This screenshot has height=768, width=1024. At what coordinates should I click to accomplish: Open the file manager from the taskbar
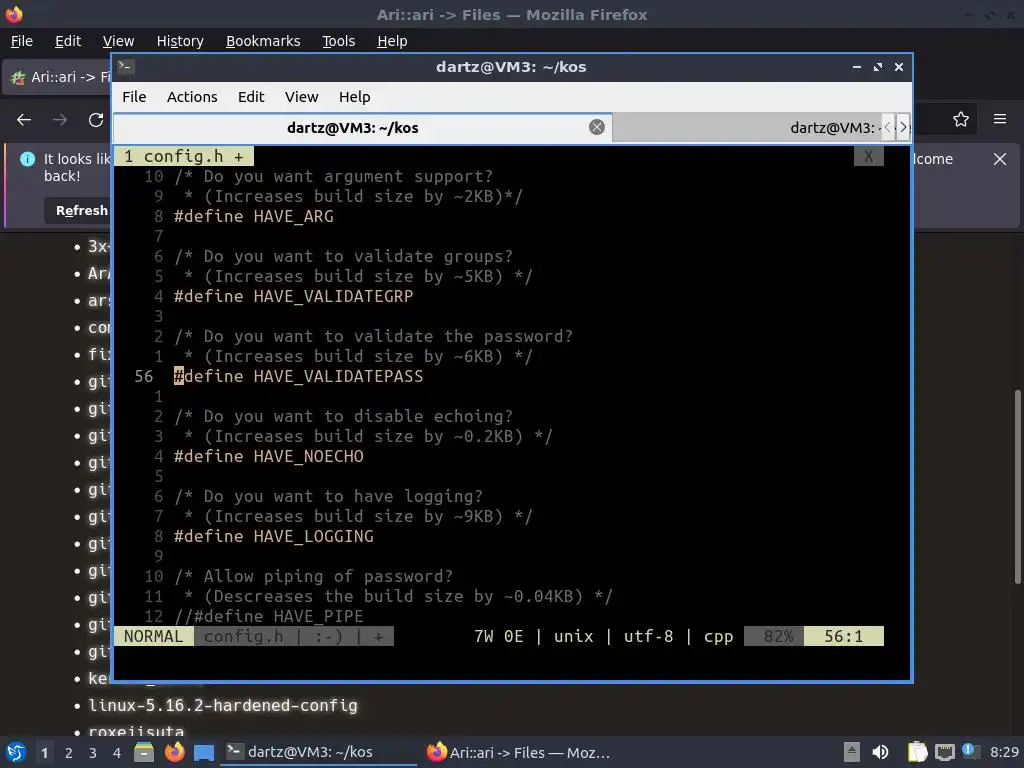(144, 752)
